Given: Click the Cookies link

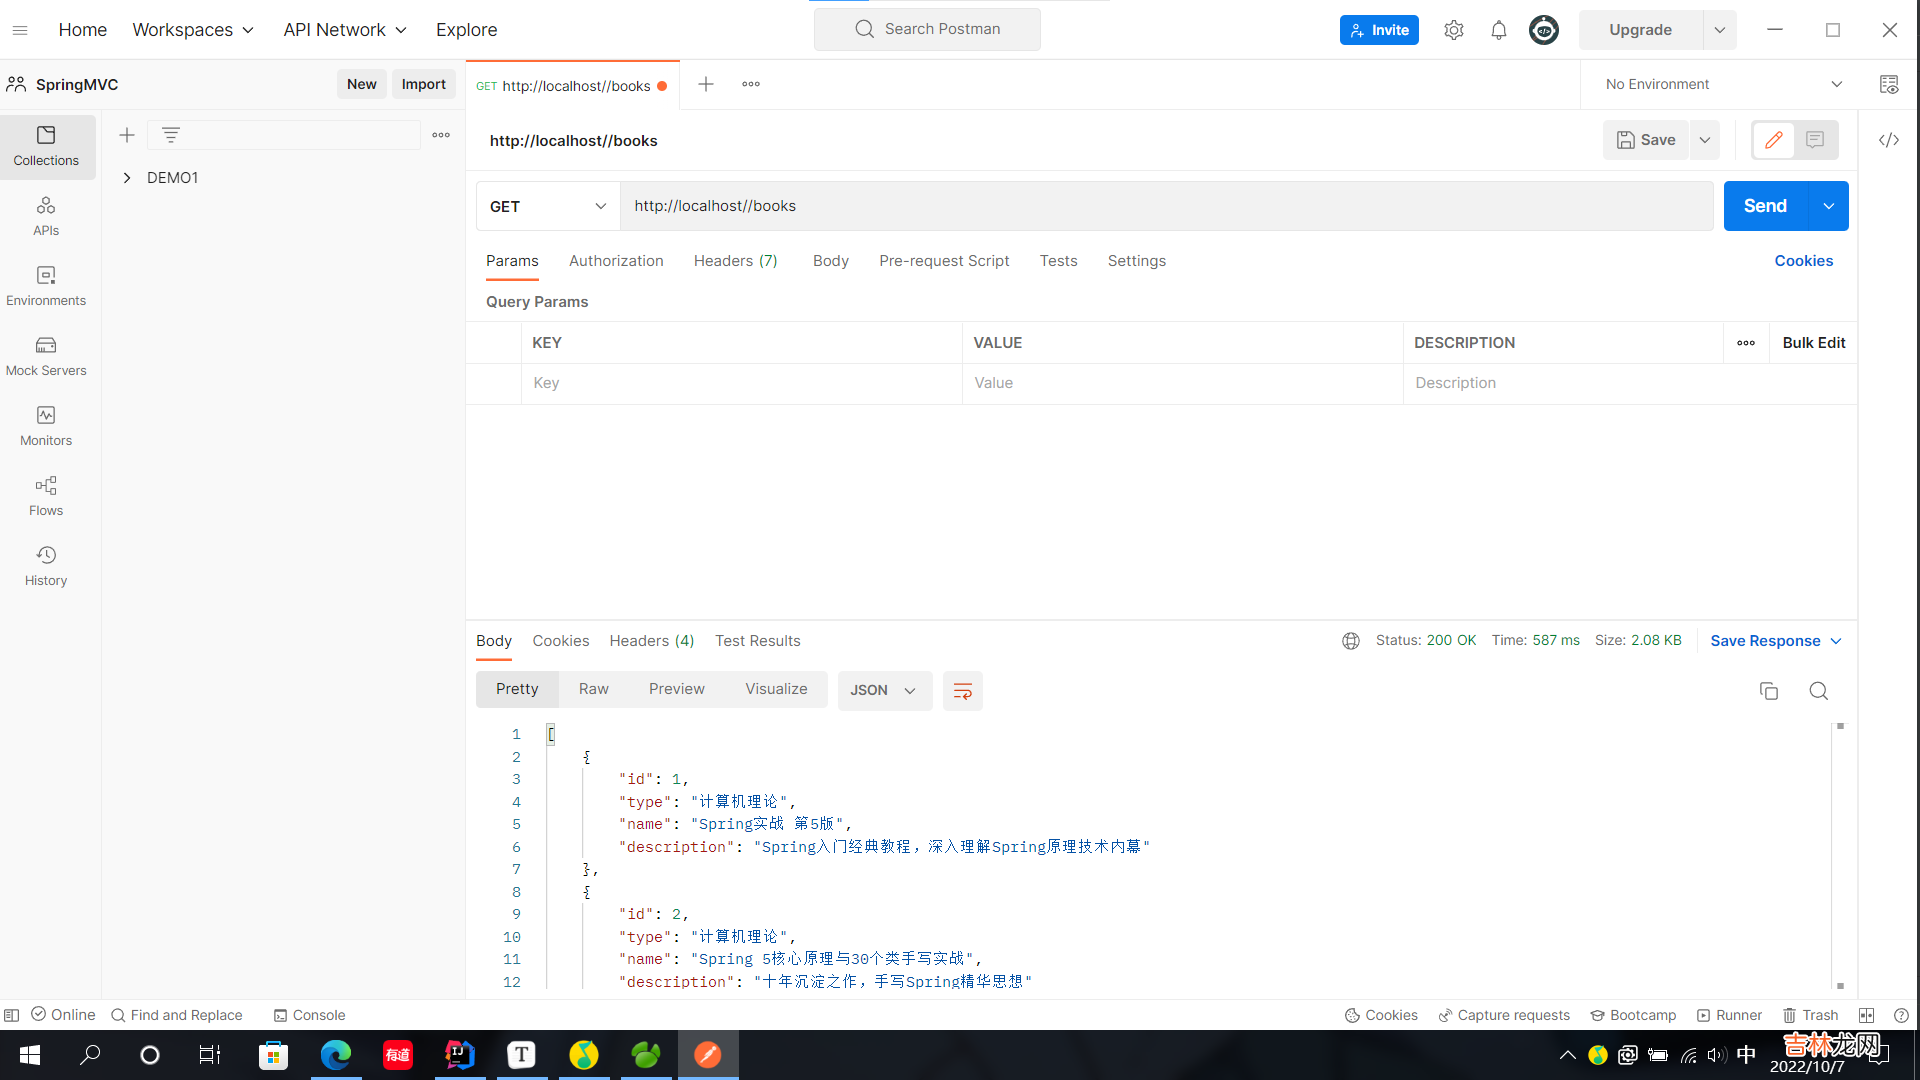Looking at the screenshot, I should (x=1803, y=261).
